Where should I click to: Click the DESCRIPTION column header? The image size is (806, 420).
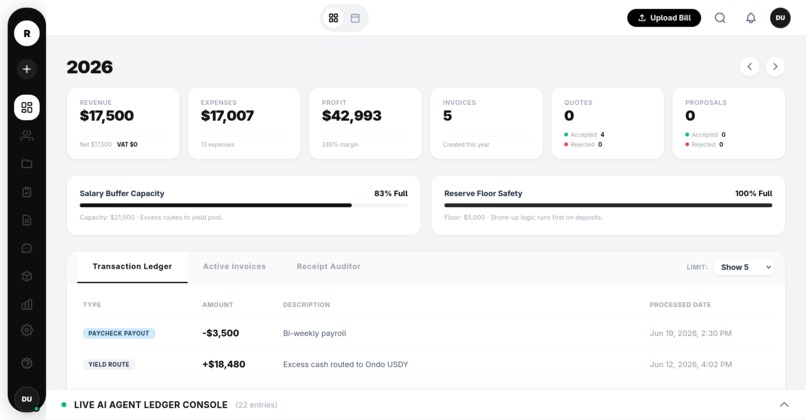tap(306, 305)
